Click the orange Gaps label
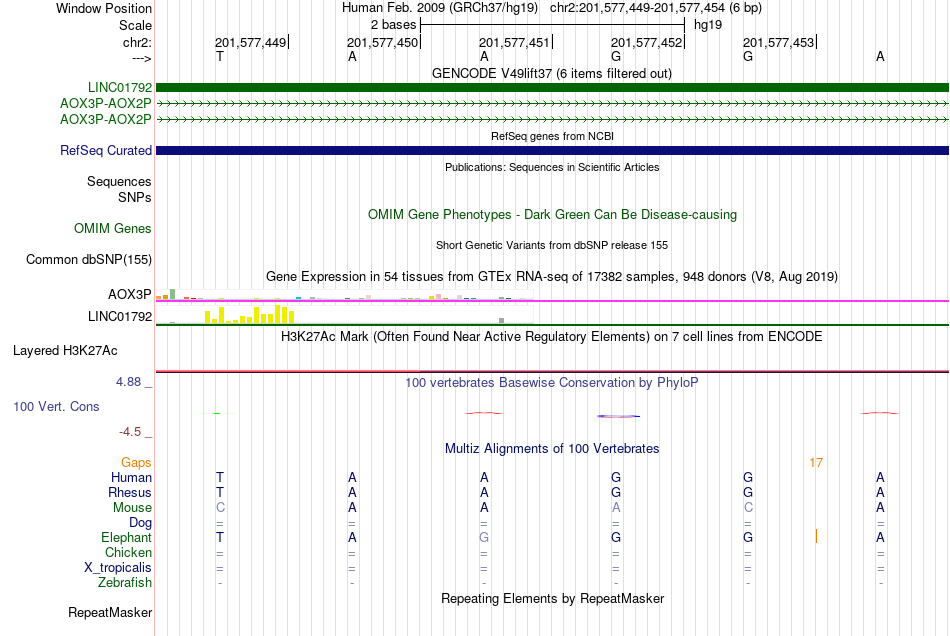The height and width of the screenshot is (636, 950). (x=136, y=462)
